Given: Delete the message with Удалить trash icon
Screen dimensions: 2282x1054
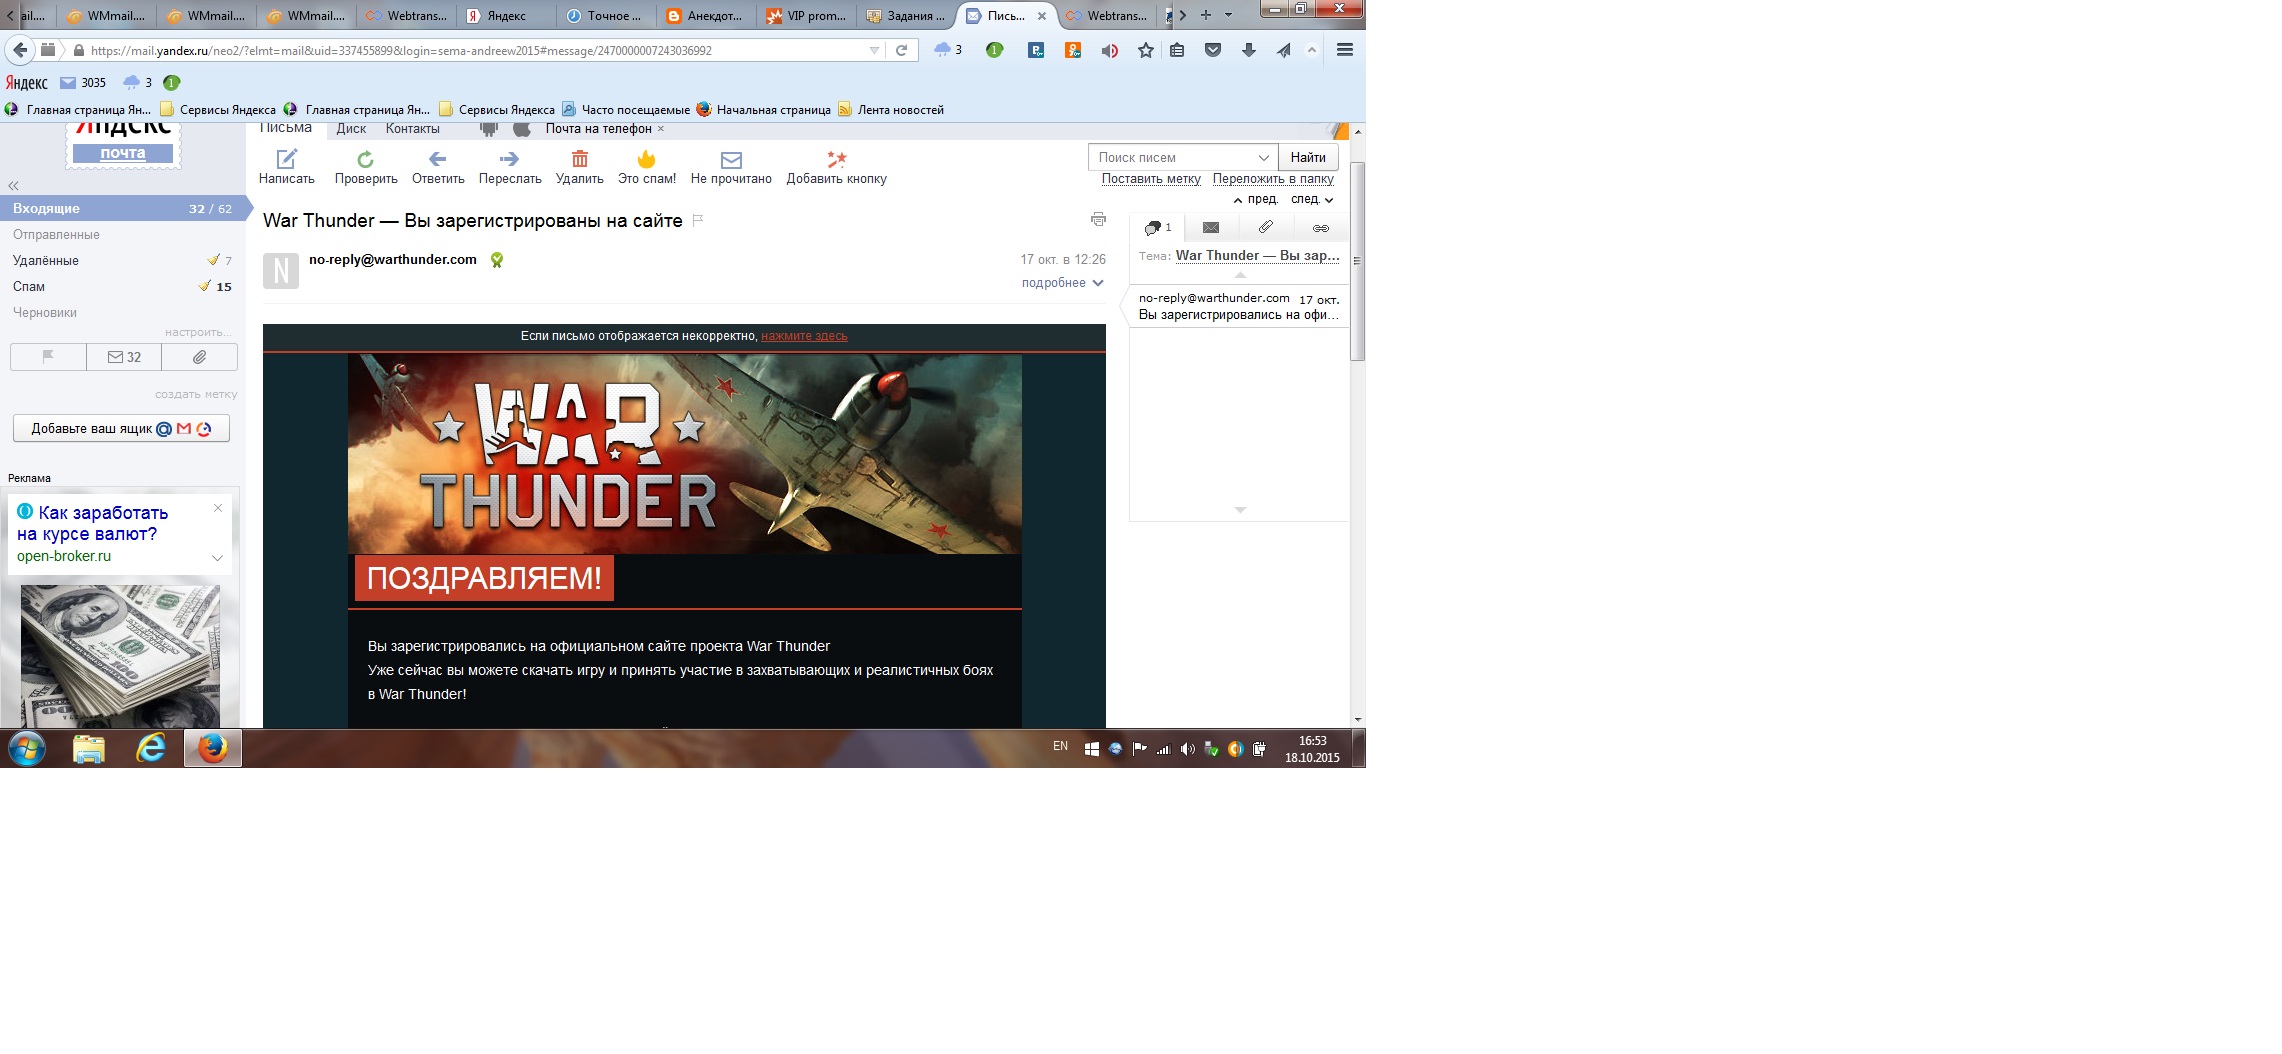Looking at the screenshot, I should 580,159.
